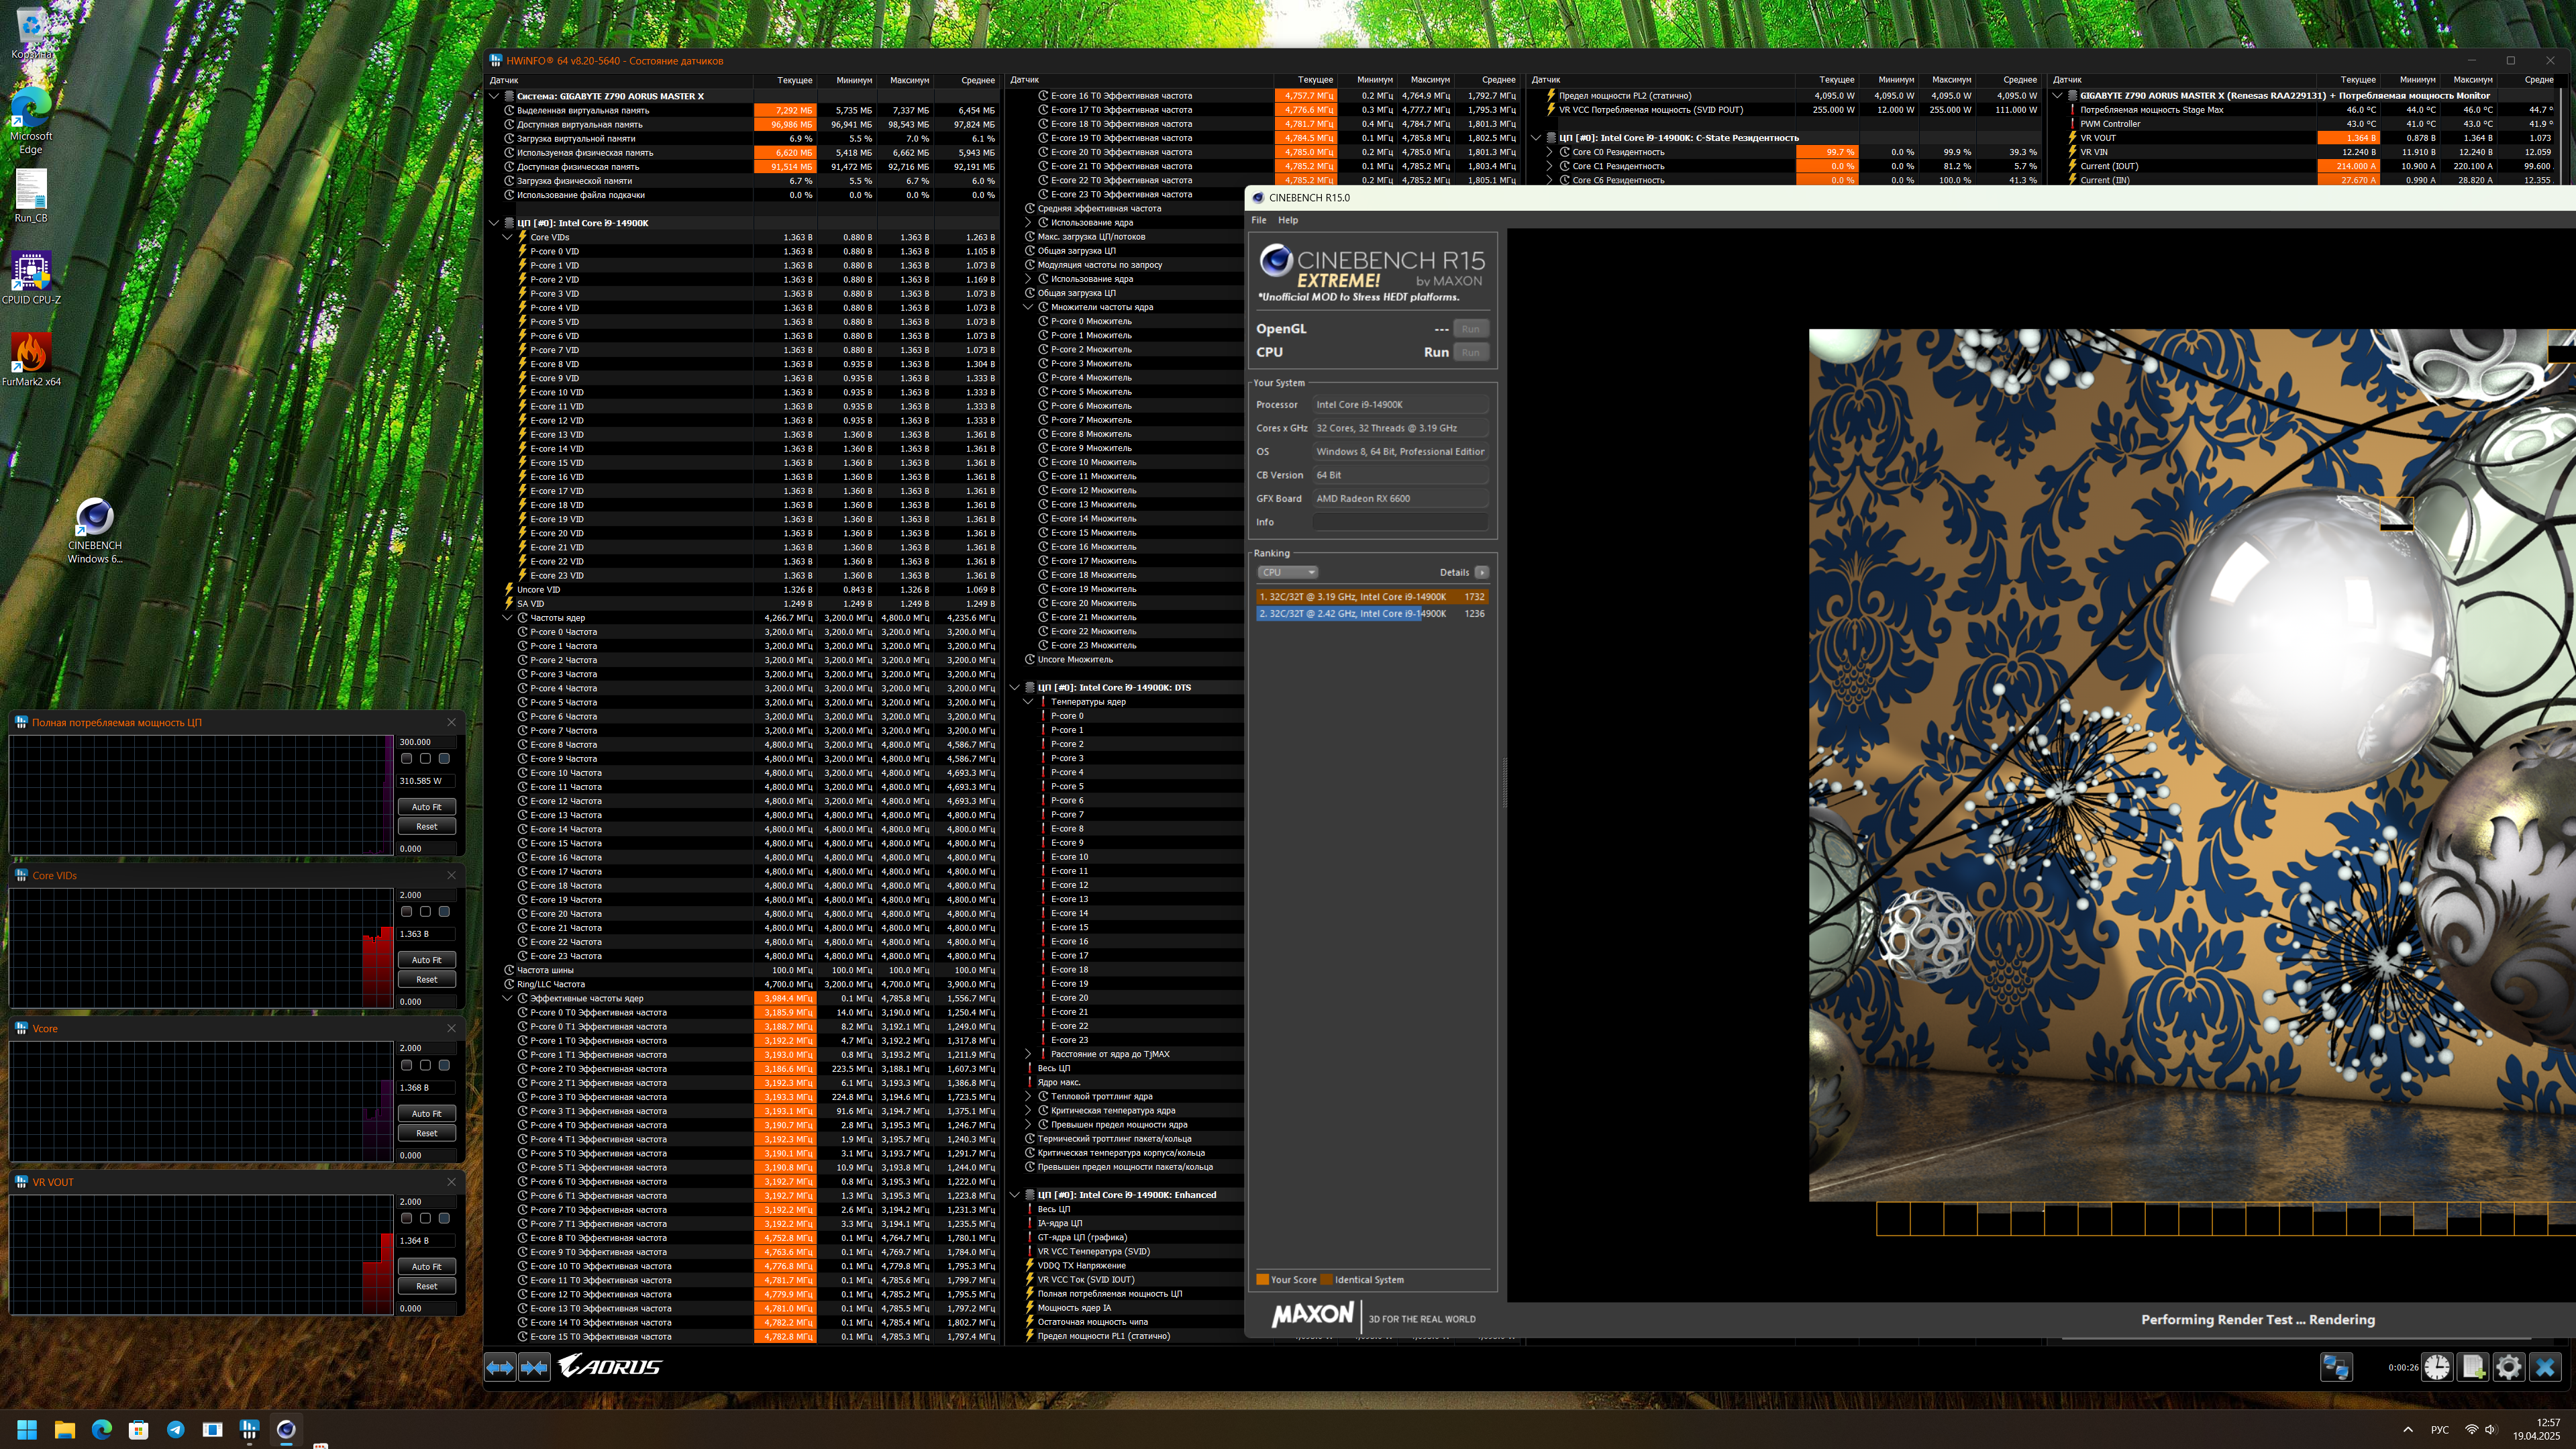This screenshot has height=1449, width=2576.
Task: Click the HWiNFO collapse-columns arrows icon
Action: pos(535,1367)
